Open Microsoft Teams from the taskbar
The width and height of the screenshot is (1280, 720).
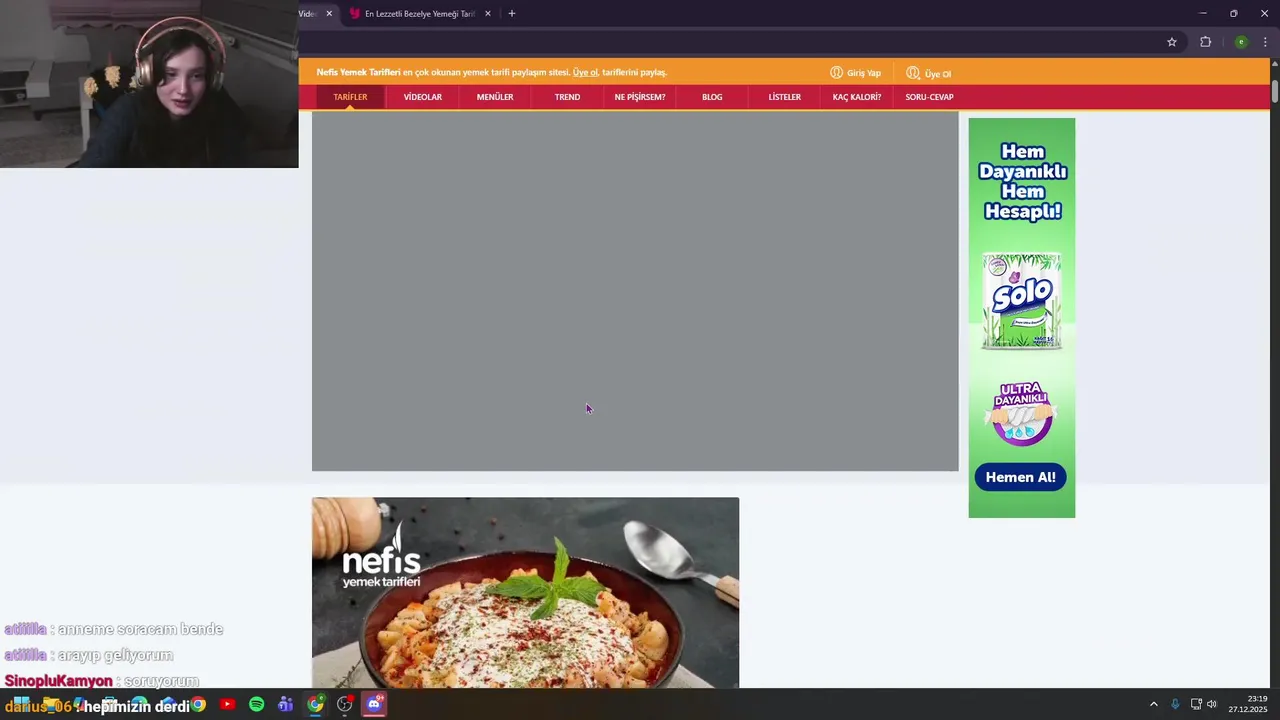click(285, 704)
